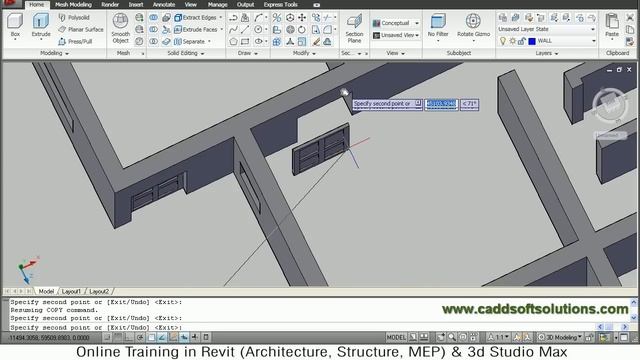Select the Rectangle draw tool

coord(245,41)
